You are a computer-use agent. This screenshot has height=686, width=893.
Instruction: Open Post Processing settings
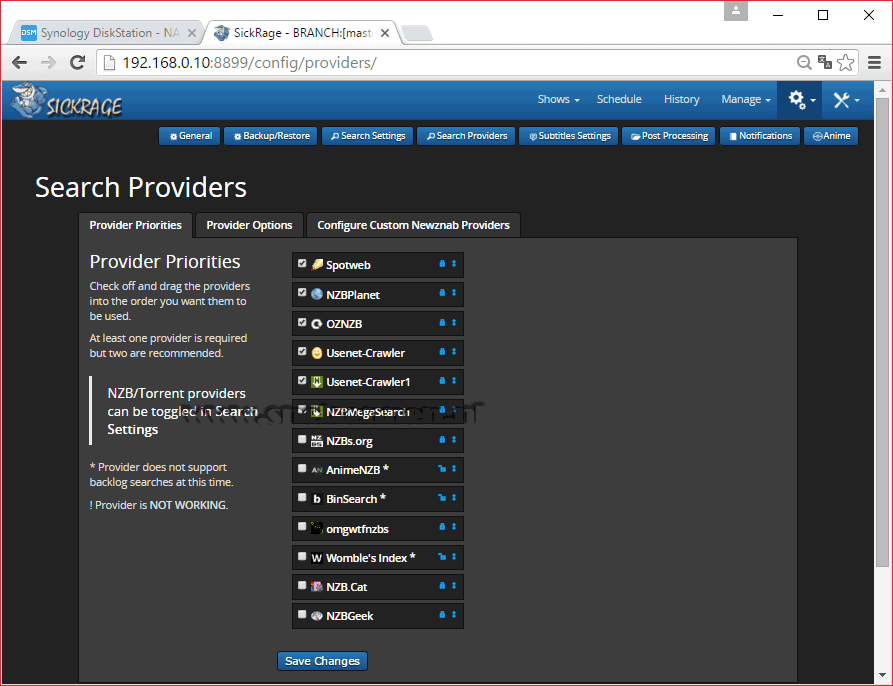click(x=669, y=136)
